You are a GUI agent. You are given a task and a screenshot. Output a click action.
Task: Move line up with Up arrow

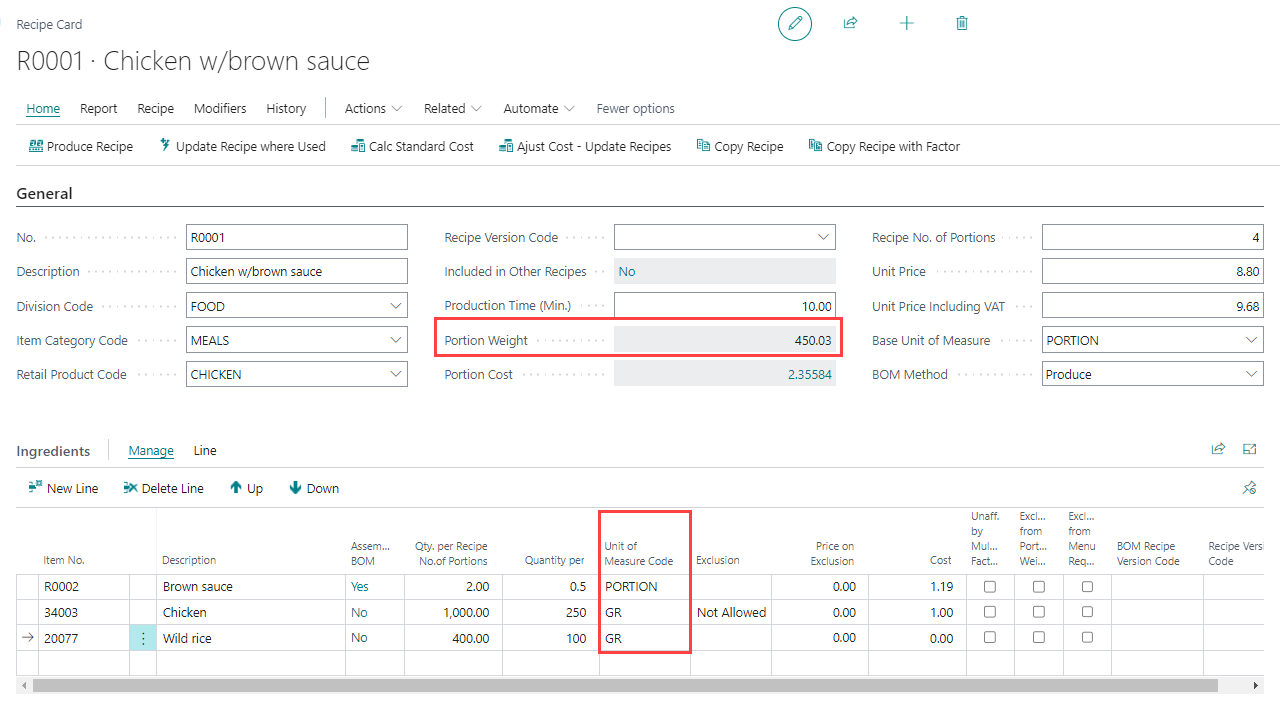coord(246,488)
